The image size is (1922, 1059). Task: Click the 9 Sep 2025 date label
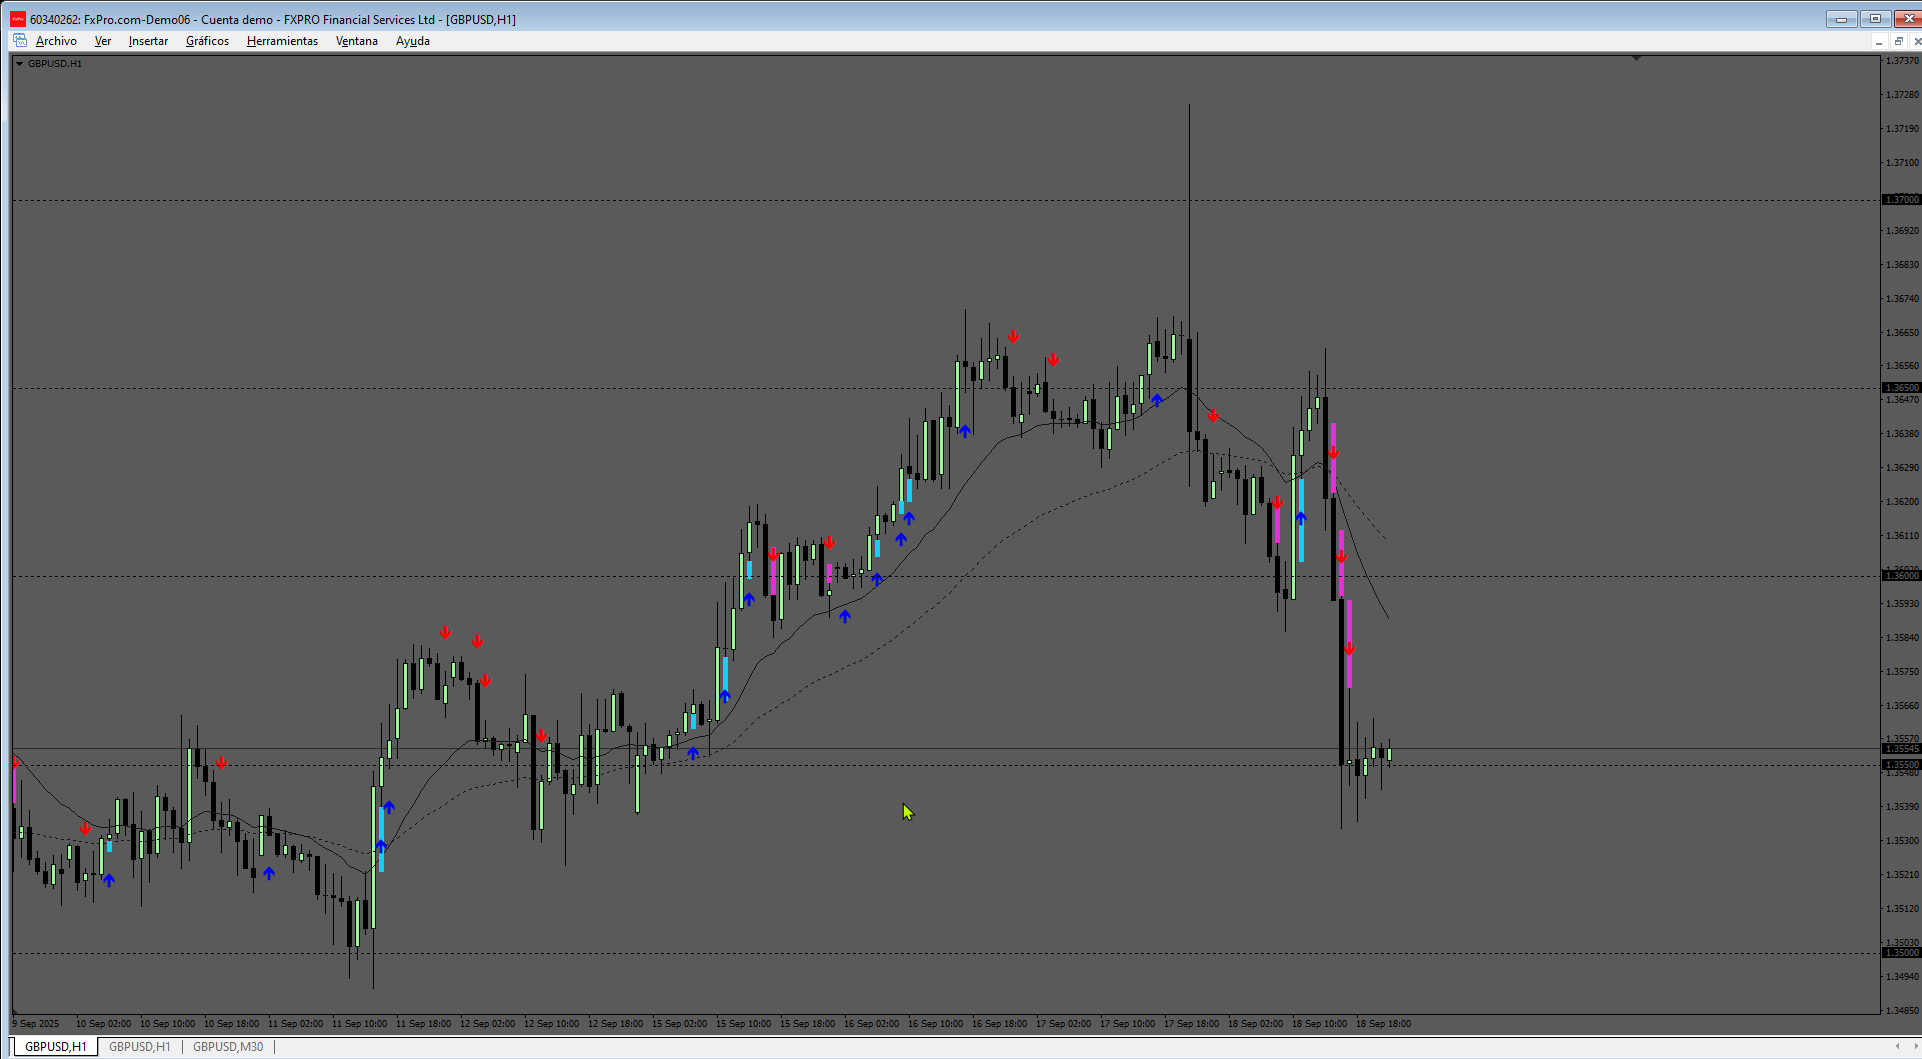[x=36, y=1023]
